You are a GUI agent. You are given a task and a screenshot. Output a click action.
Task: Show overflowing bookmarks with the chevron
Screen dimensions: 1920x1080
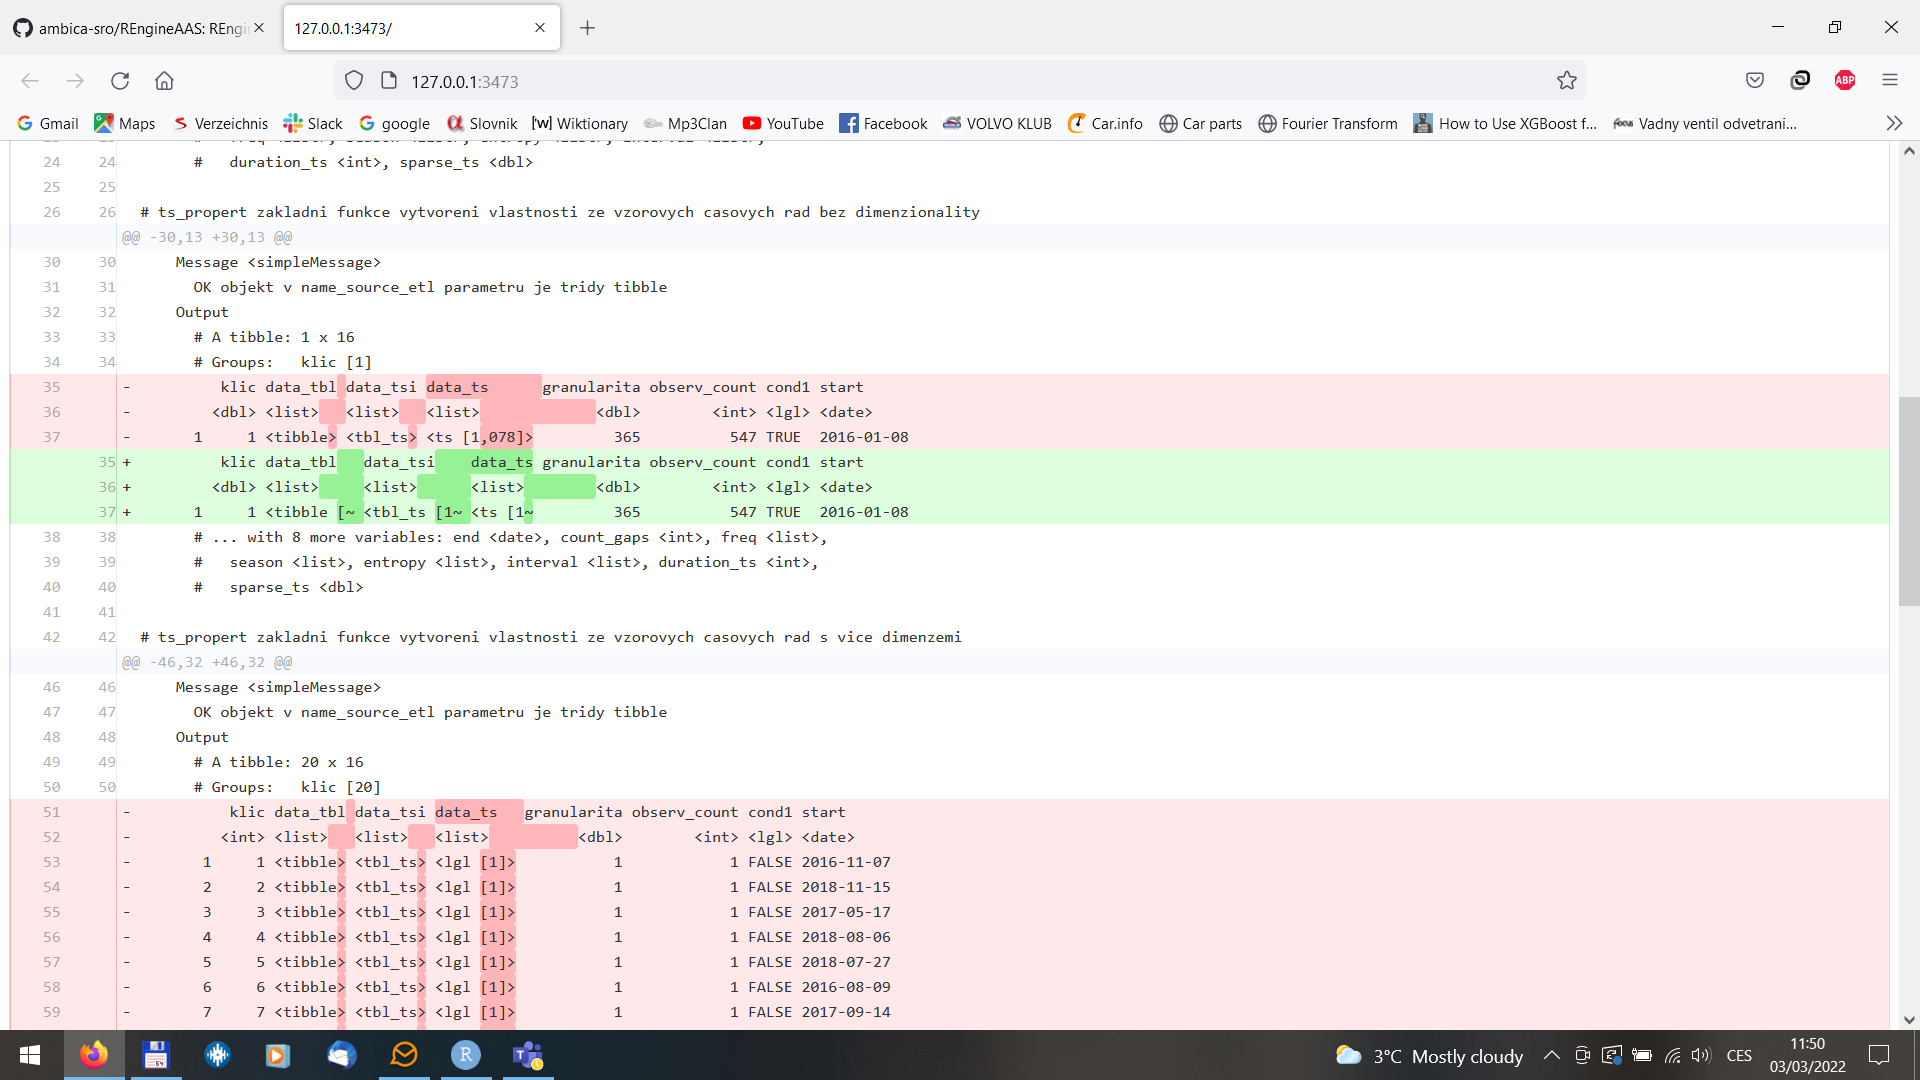point(1894,123)
